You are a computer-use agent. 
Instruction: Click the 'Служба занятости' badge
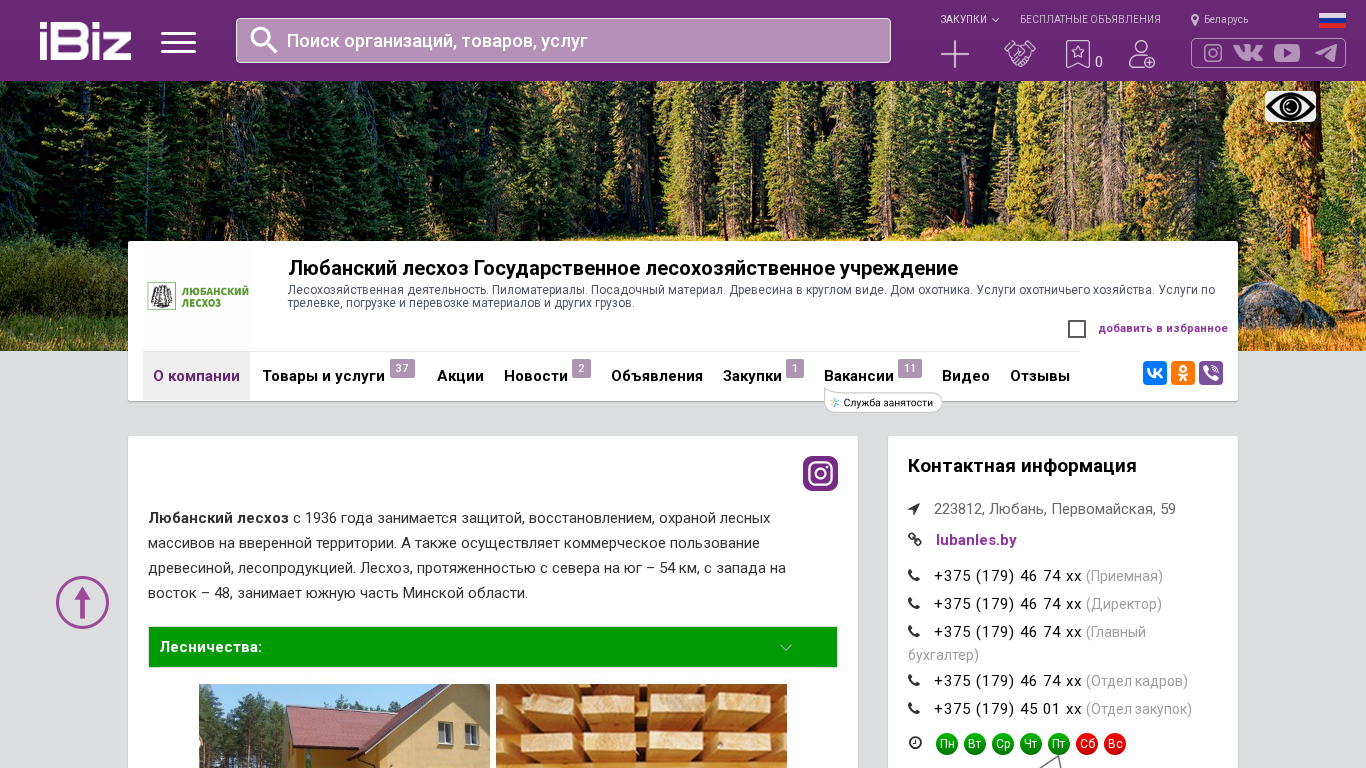click(884, 402)
